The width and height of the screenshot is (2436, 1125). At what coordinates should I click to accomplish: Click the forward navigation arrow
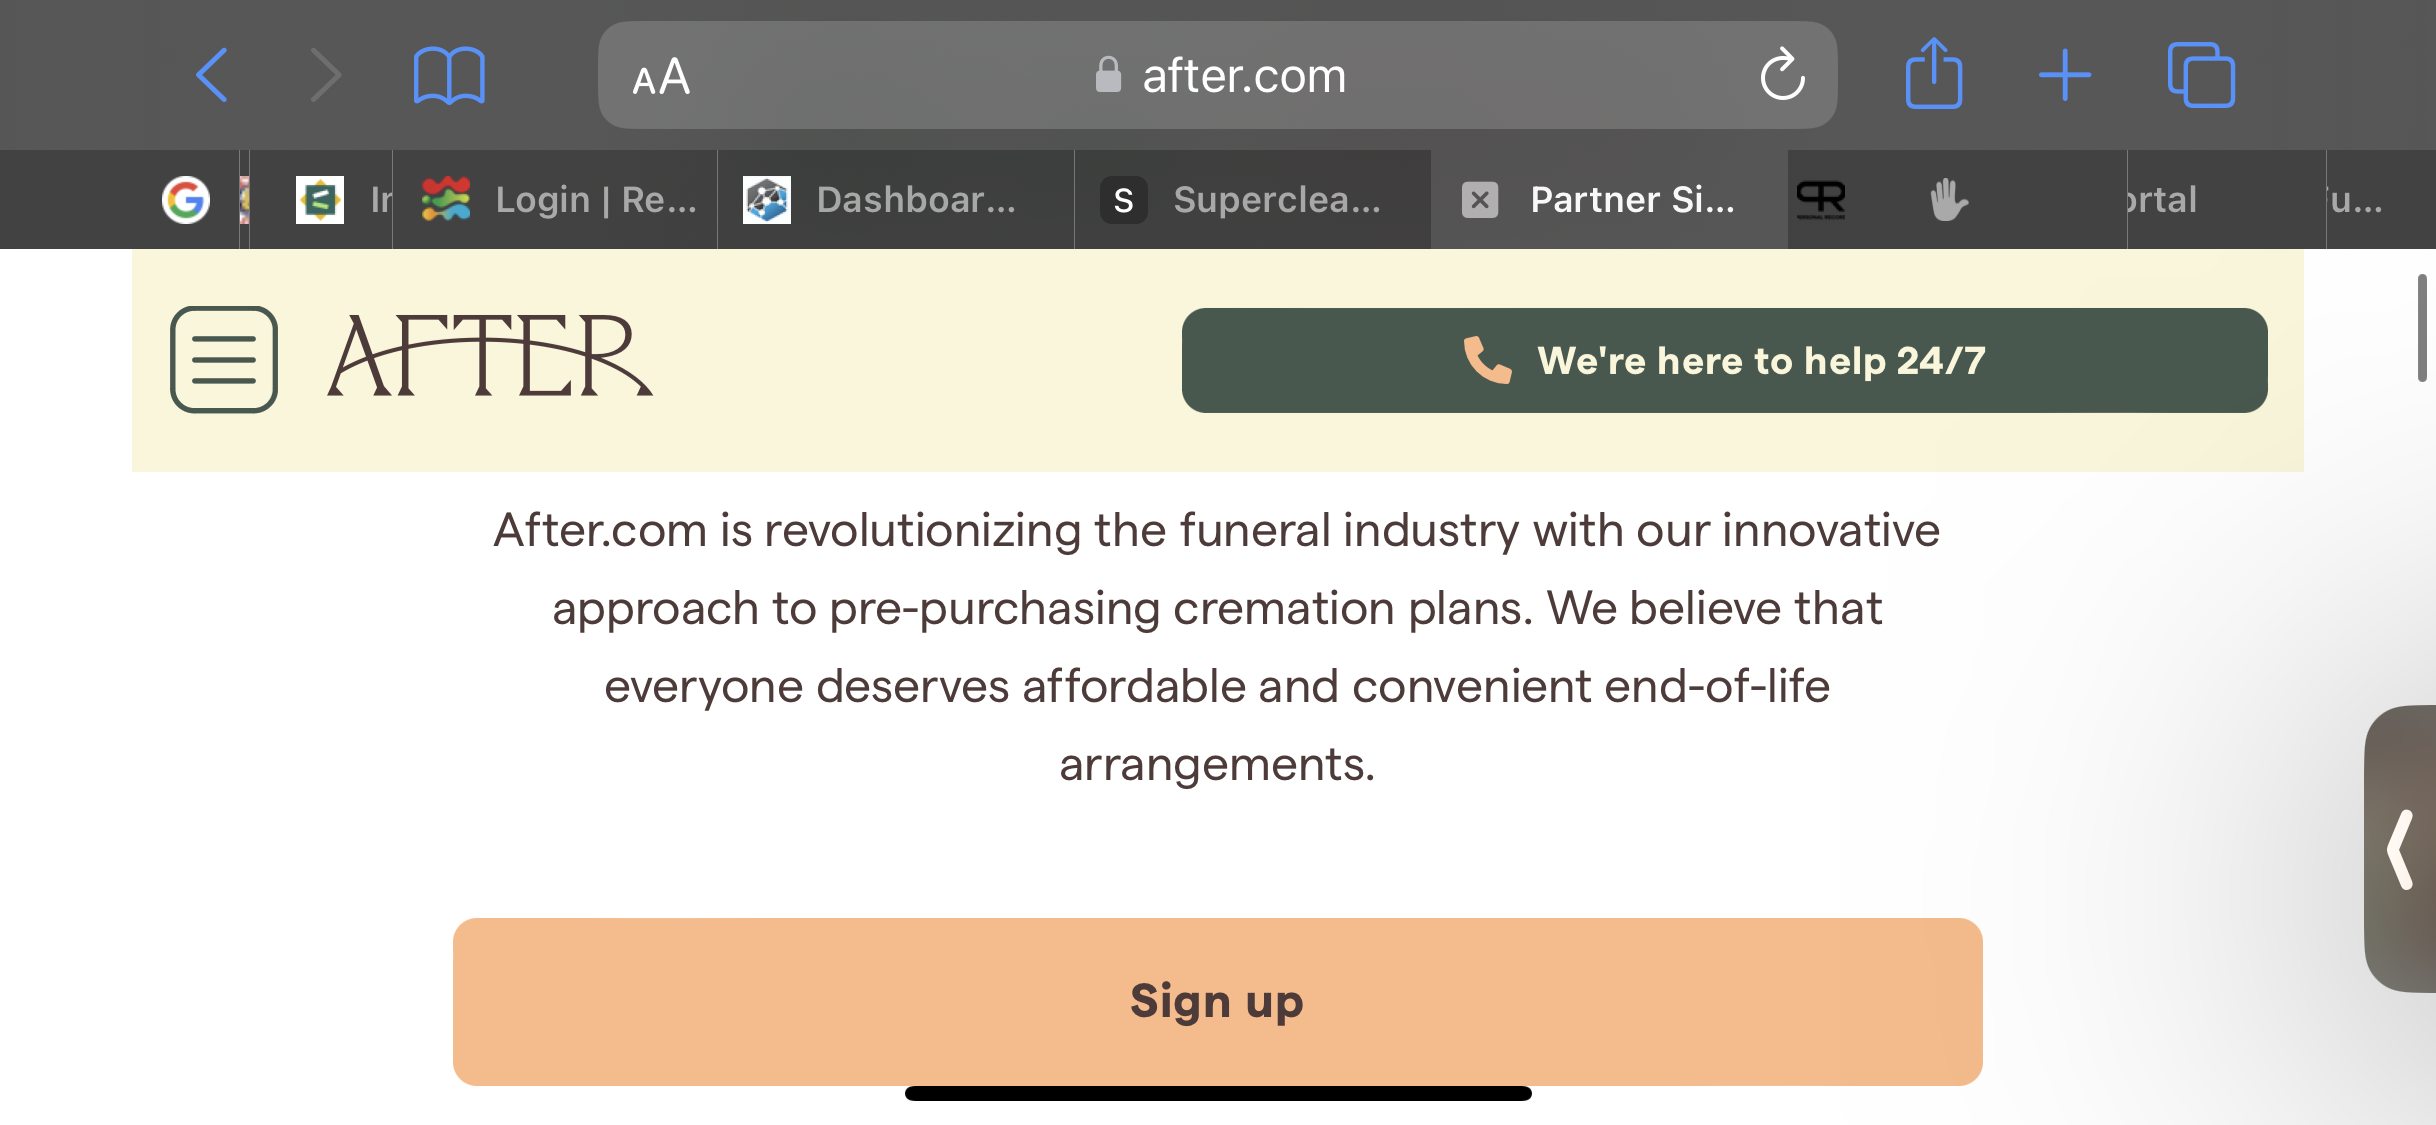(x=326, y=75)
